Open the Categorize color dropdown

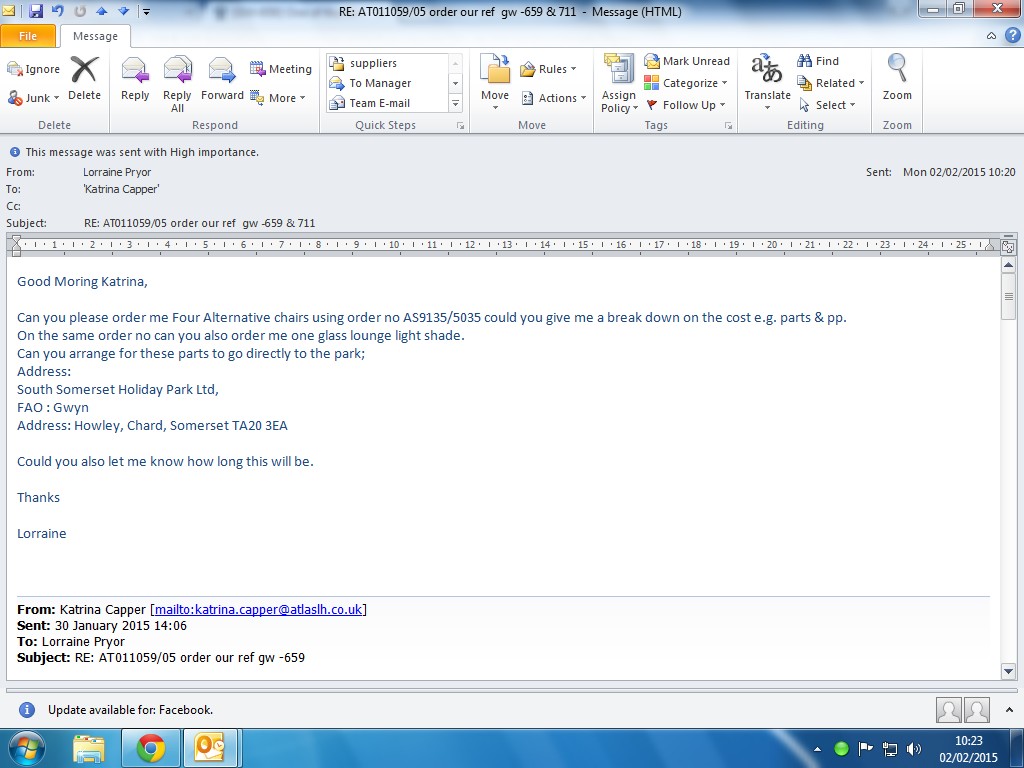[686, 83]
